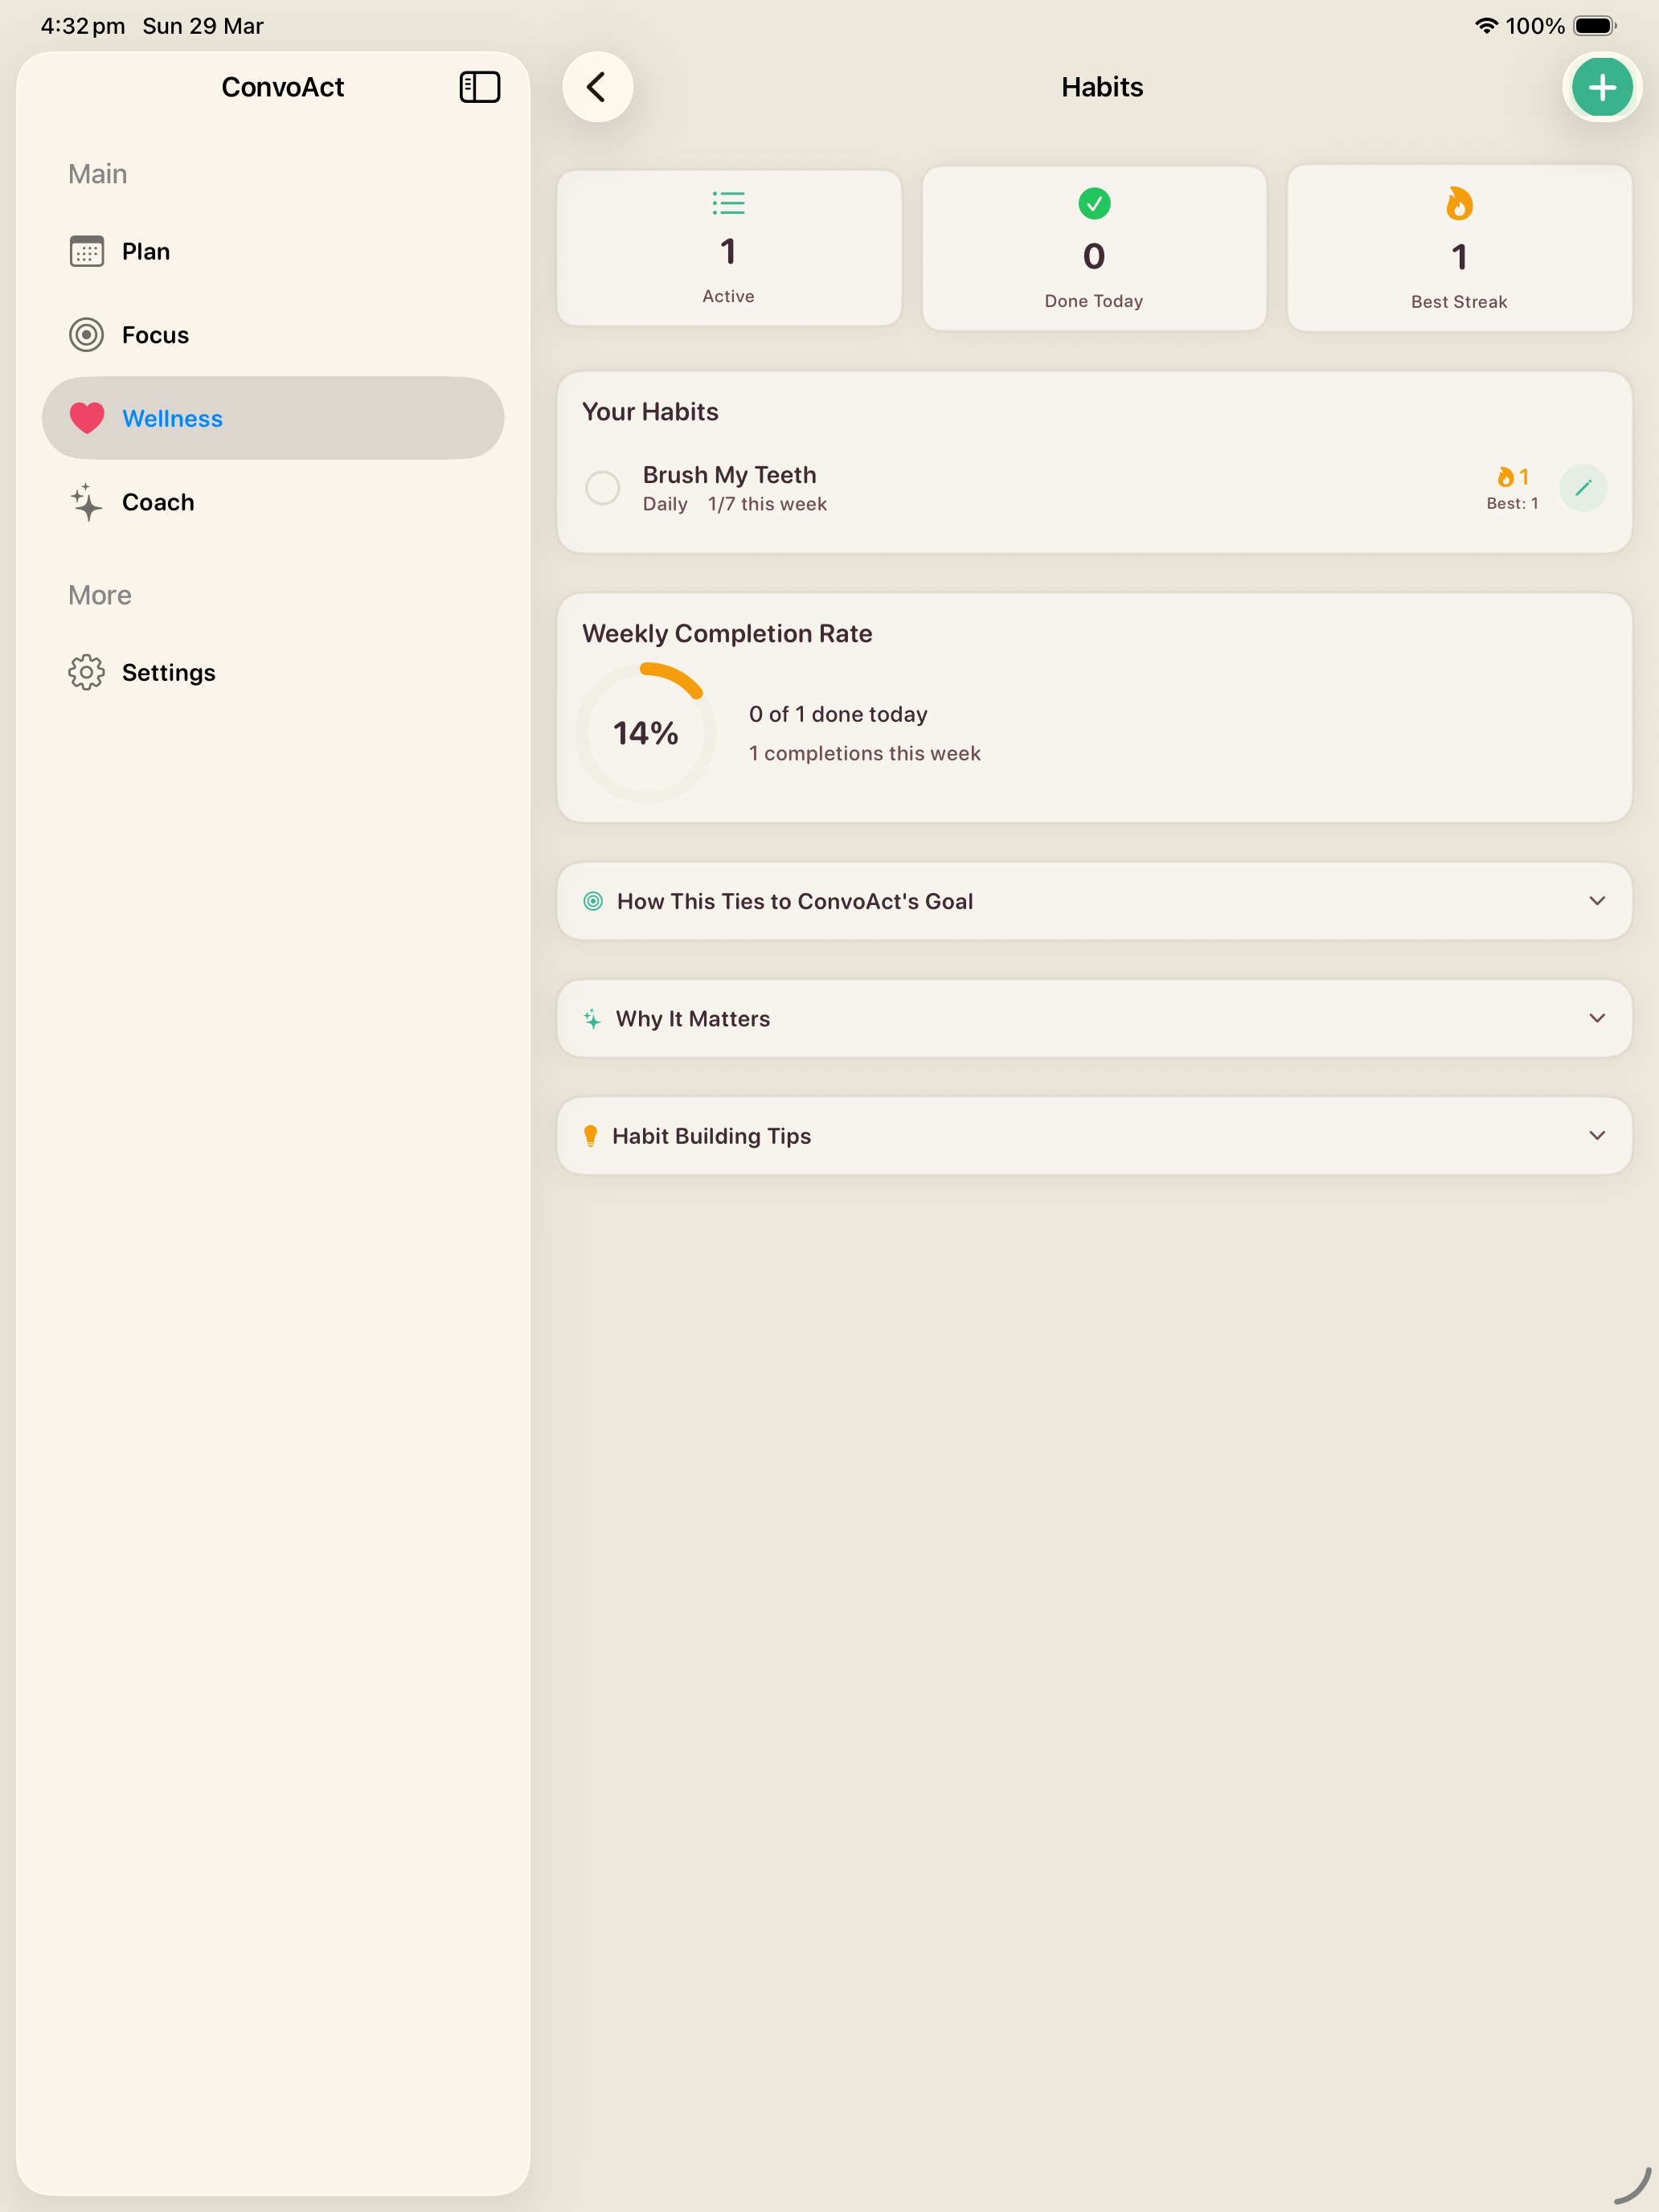Click the Focus target icon
1659x2212 pixels.
pos(87,334)
